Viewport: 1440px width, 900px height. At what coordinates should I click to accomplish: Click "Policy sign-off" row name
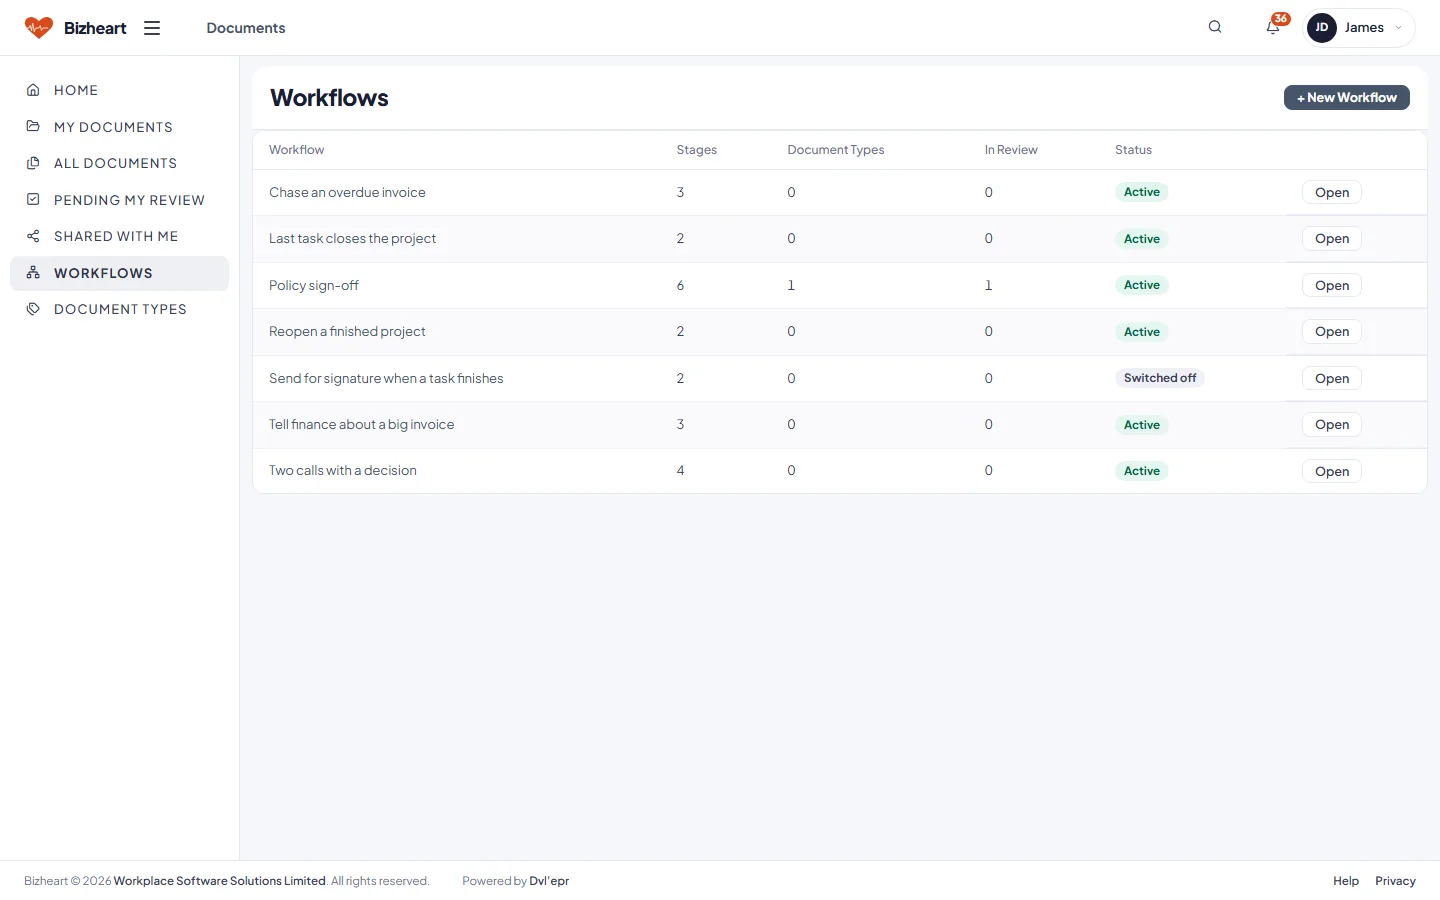pos(313,285)
